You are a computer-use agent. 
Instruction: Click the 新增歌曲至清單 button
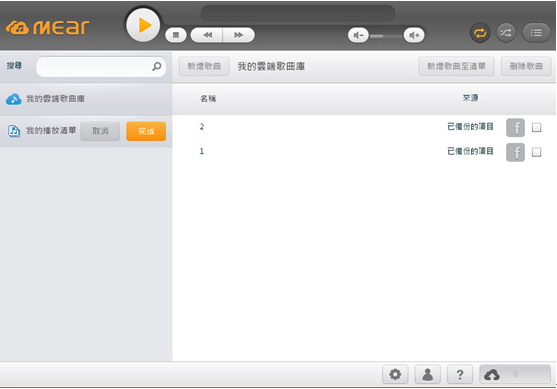pyautogui.click(x=456, y=66)
